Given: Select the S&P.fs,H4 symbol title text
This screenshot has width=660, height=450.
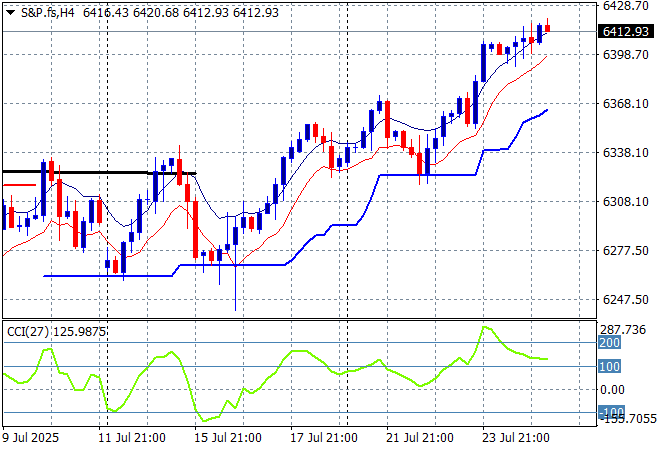Looking at the screenshot, I should tap(48, 13).
